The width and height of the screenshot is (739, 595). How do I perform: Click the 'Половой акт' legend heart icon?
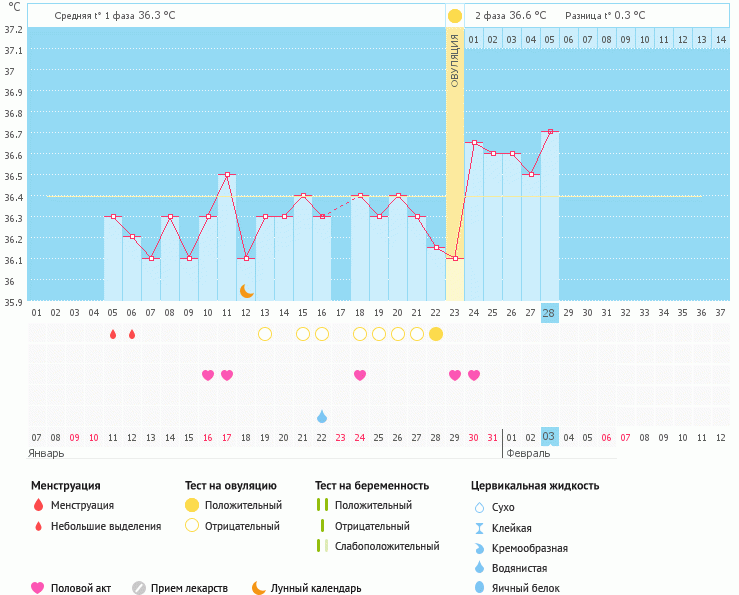(38, 588)
